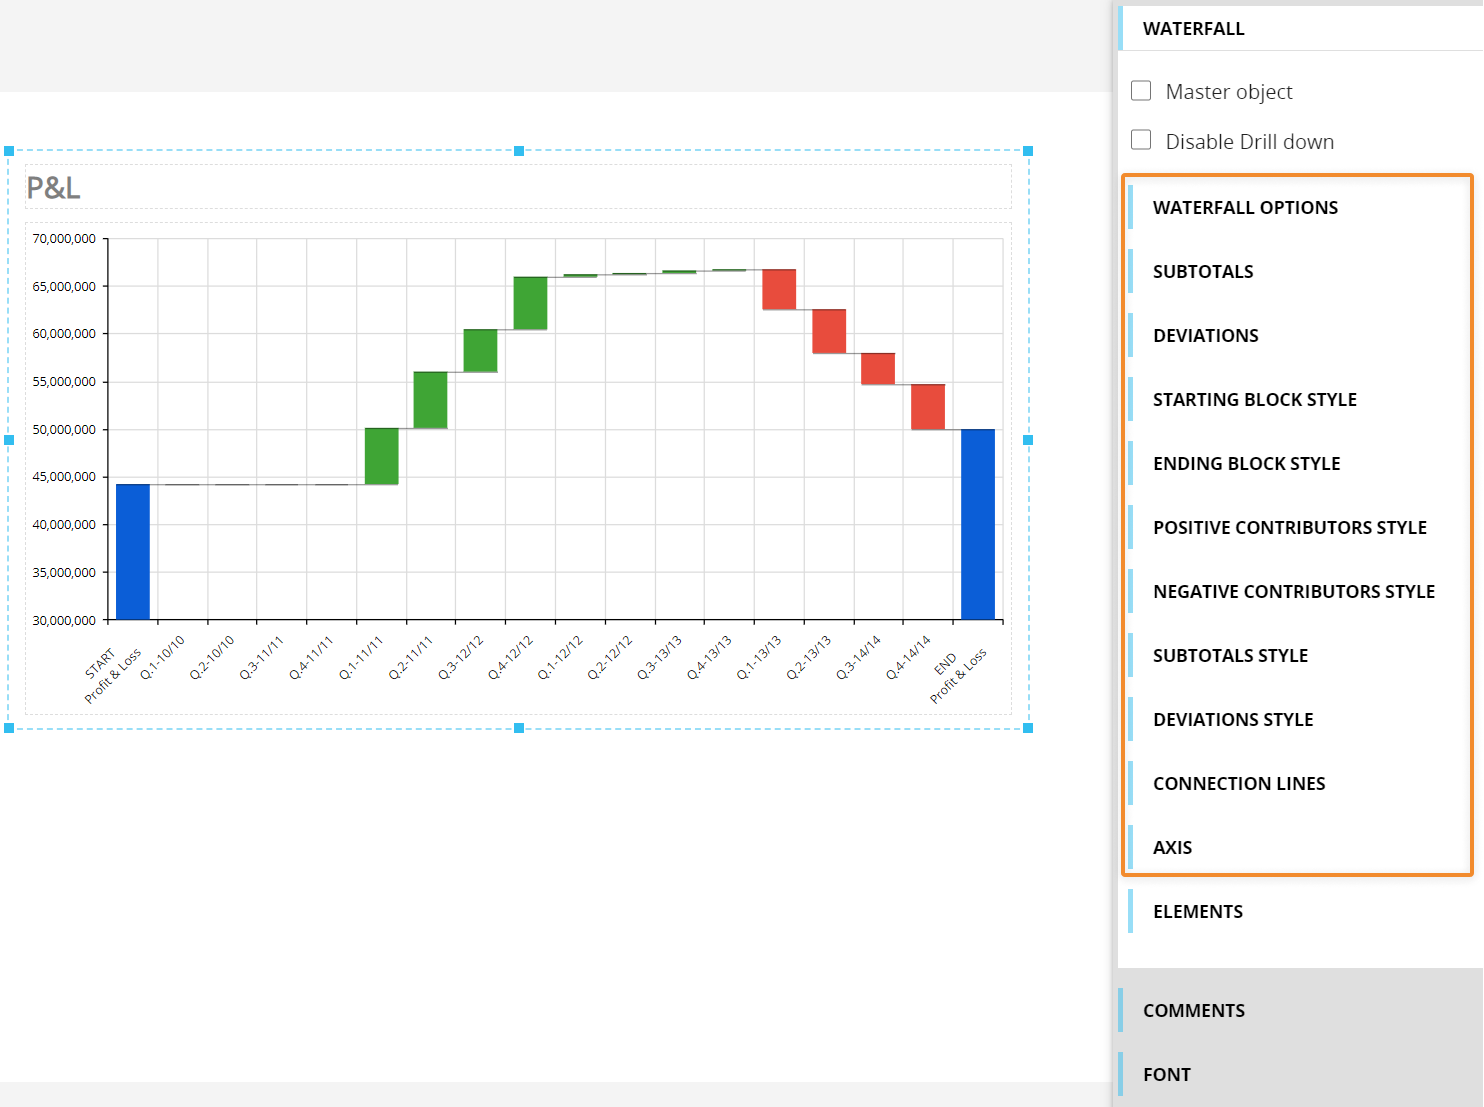This screenshot has width=1484, height=1107.
Task: Open the Subtotals Style section
Action: [x=1230, y=656]
